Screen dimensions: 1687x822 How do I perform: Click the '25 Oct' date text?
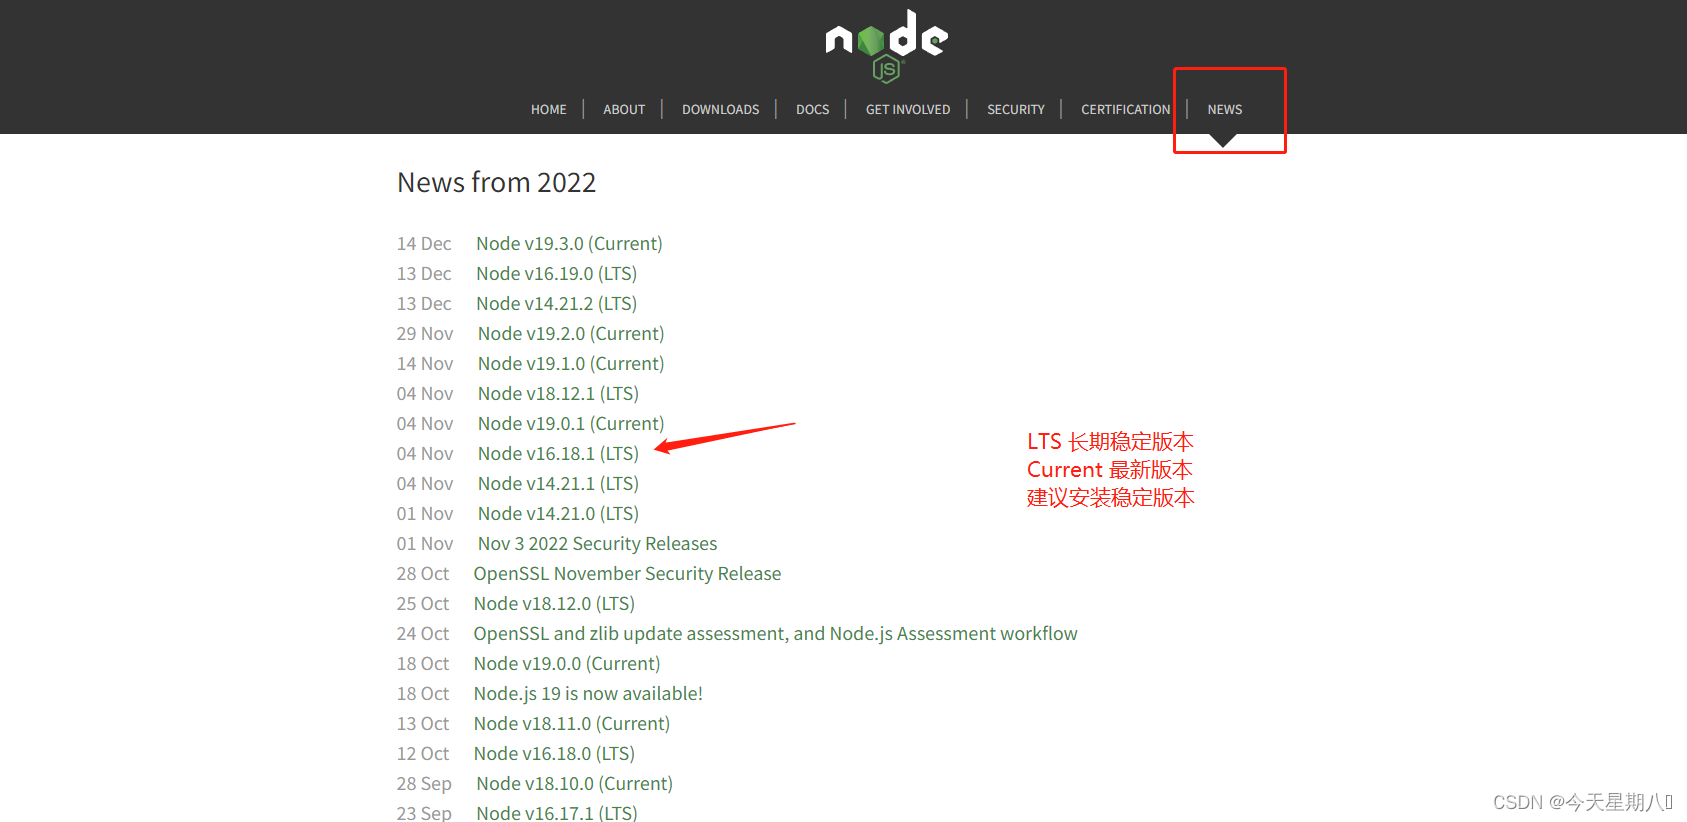tap(423, 604)
